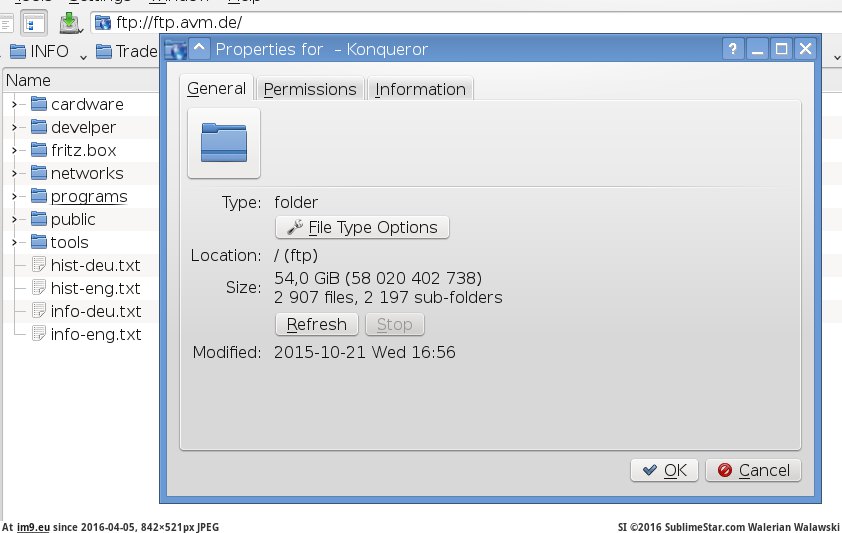Click the site icon in address bar
The height and width of the screenshot is (533, 842).
pos(103,23)
